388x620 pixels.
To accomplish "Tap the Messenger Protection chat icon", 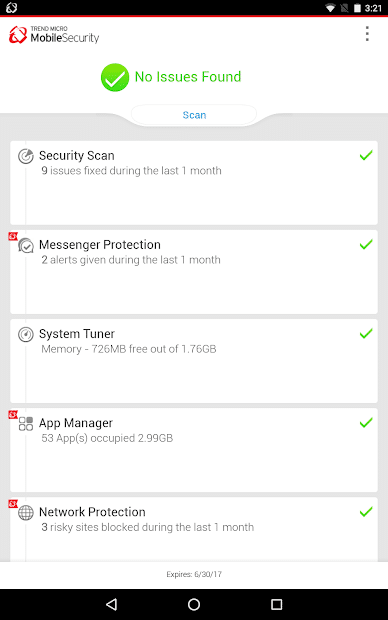I will pyautogui.click(x=26, y=246).
